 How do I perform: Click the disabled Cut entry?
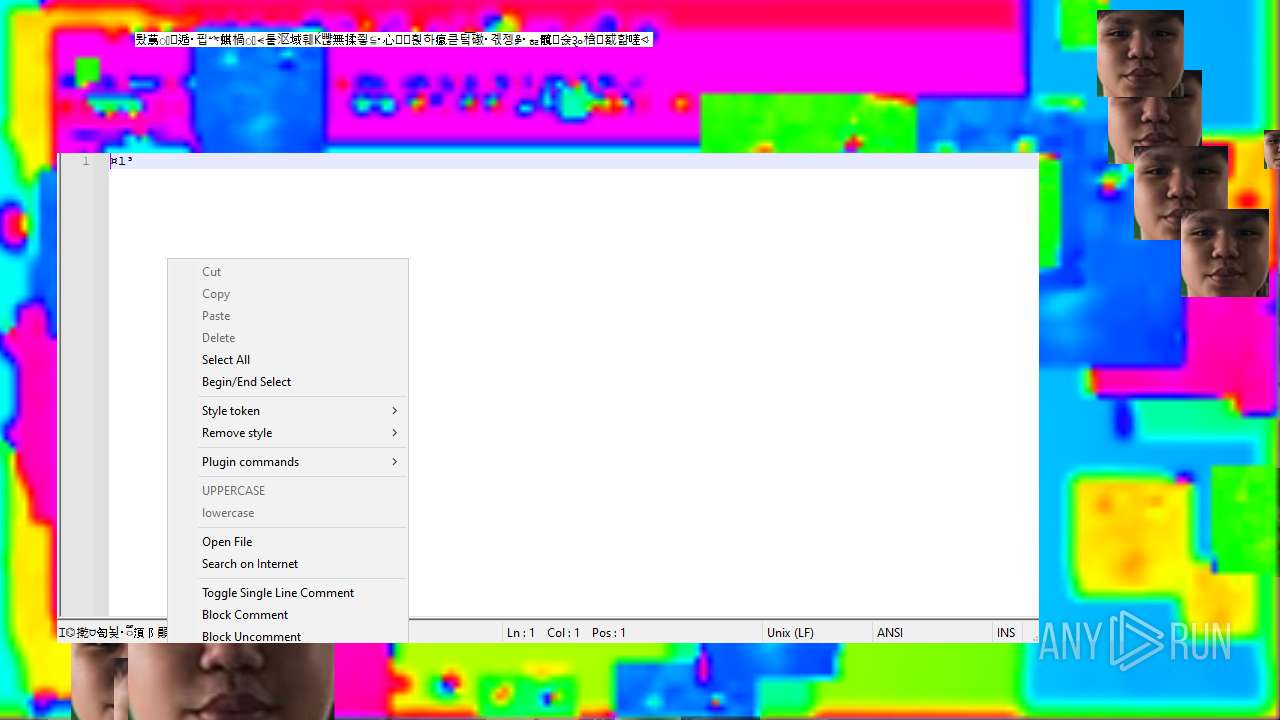pos(287,272)
